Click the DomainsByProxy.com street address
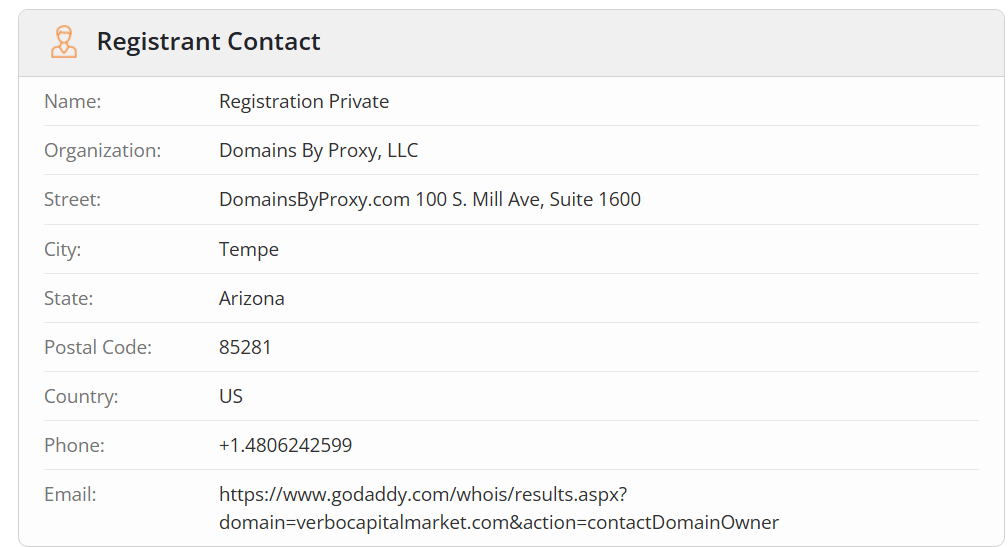The height and width of the screenshot is (547, 1008). [430, 199]
